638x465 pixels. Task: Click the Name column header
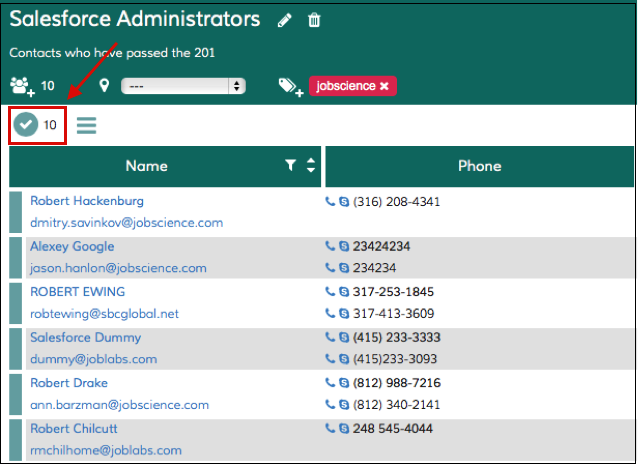(146, 166)
